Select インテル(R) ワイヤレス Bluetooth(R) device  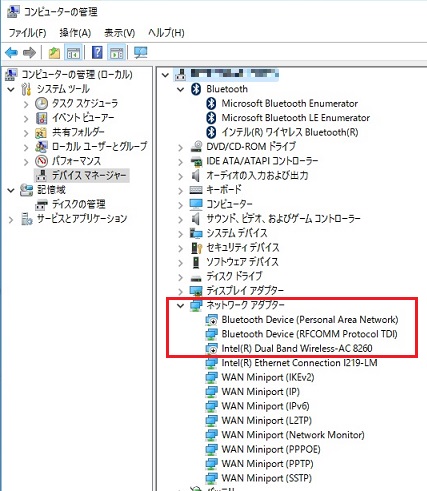click(x=290, y=132)
